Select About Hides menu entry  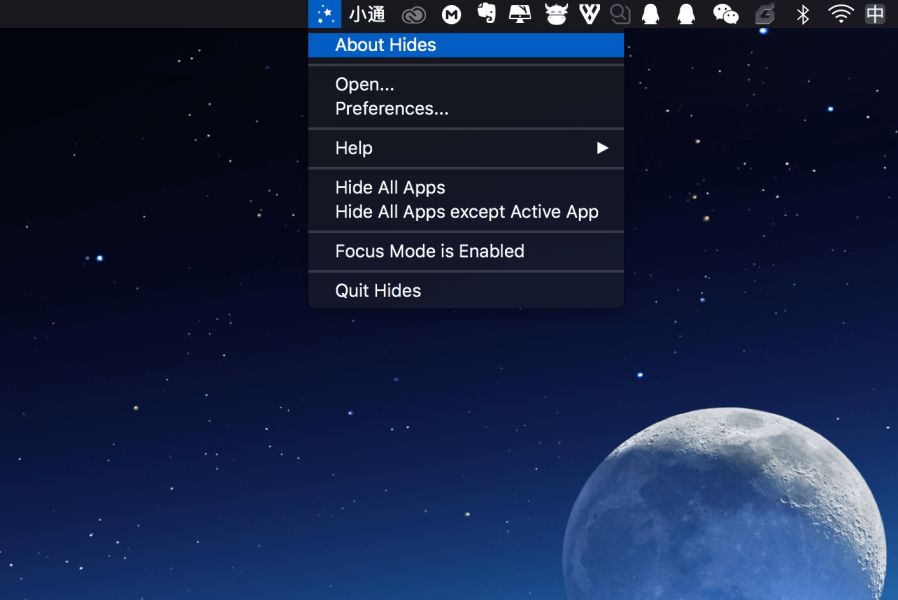point(466,45)
